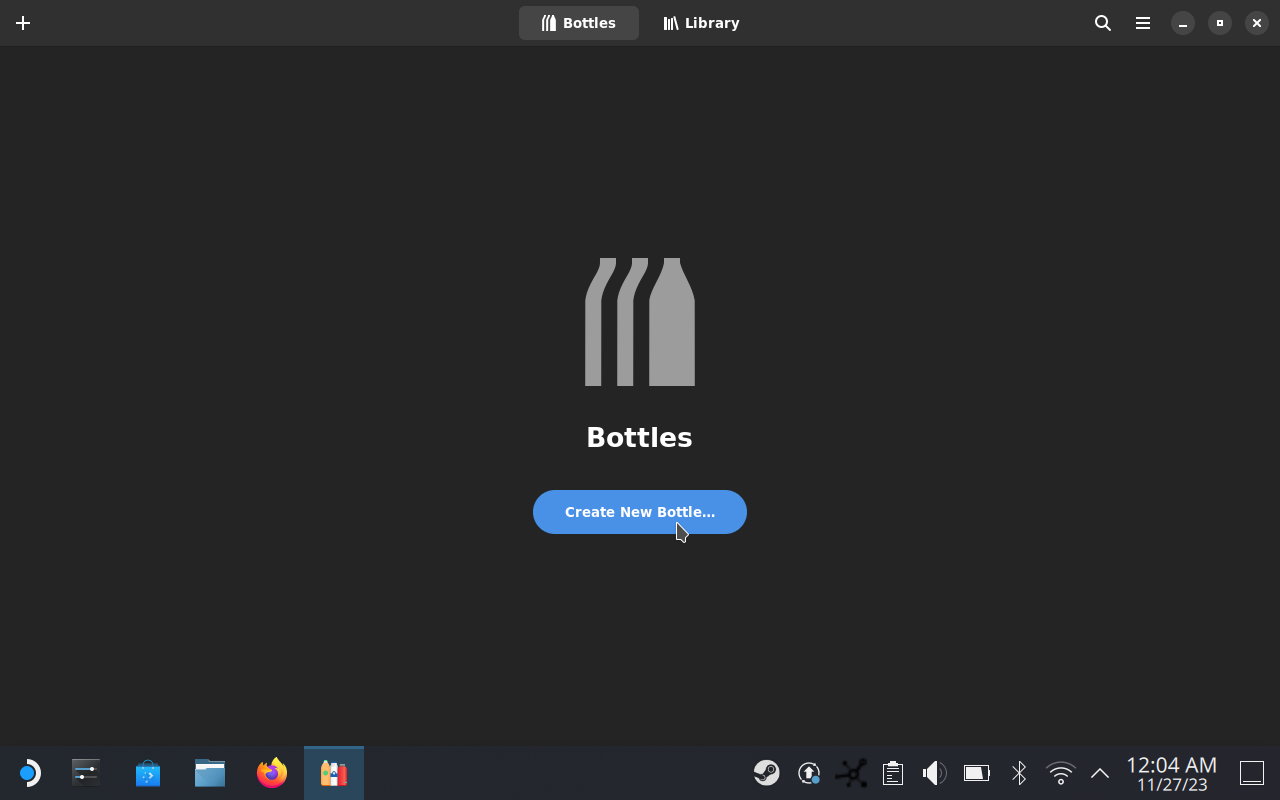
Task: Switch to the Bottles tab
Action: point(579,23)
